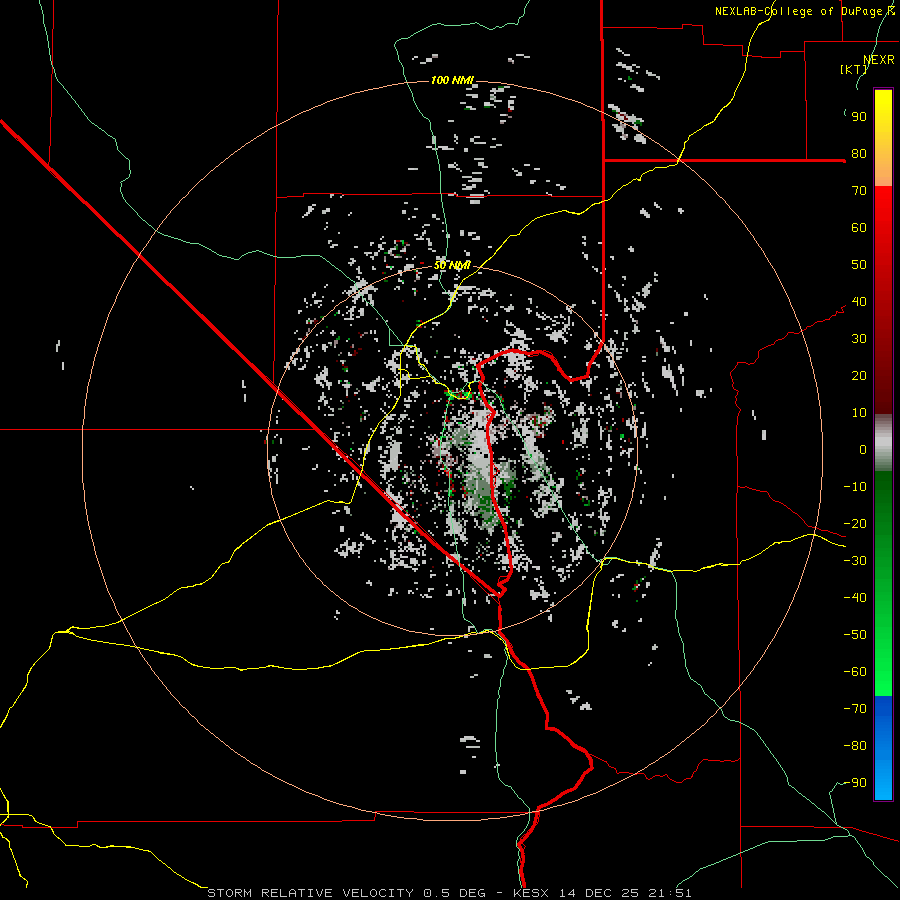Select the NEXLAB-College of DuPage credit text
The height and width of the screenshot is (900, 900).
click(804, 11)
